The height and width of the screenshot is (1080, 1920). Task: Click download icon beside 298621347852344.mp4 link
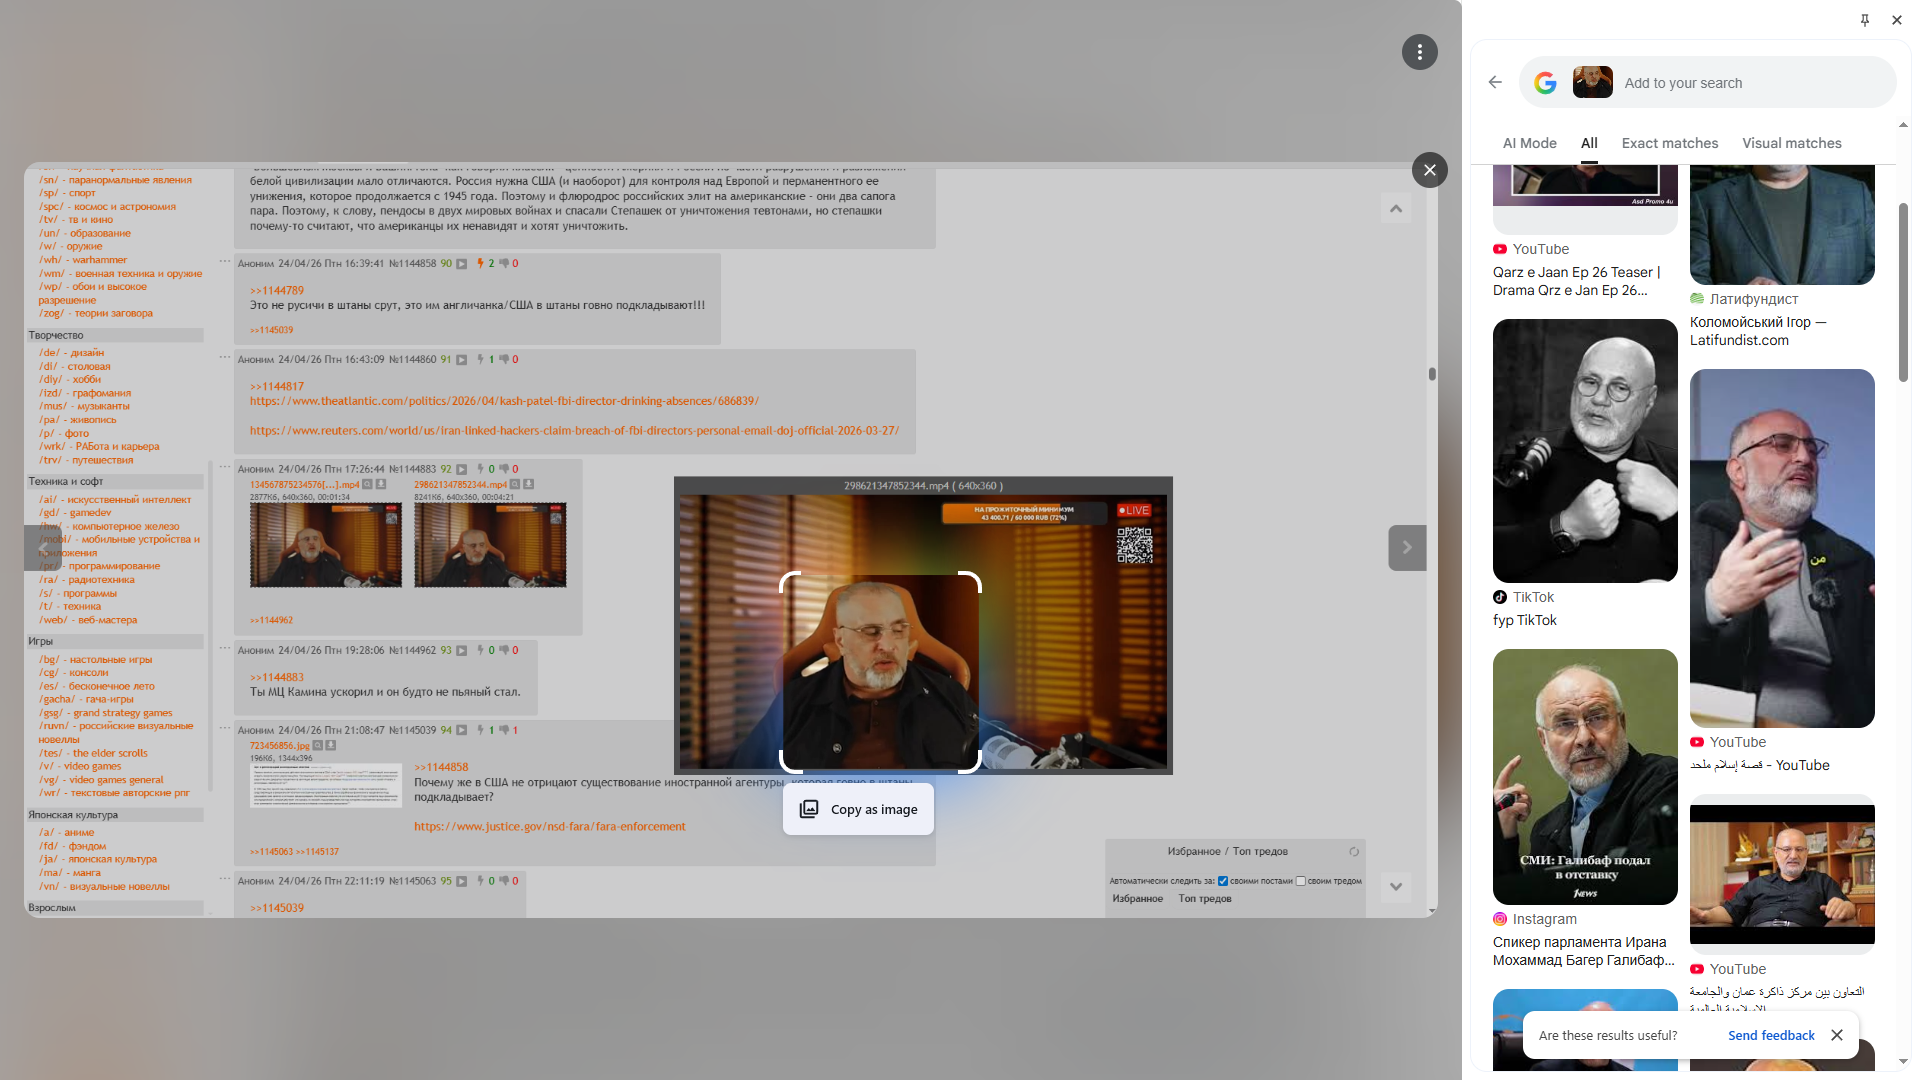[529, 484]
